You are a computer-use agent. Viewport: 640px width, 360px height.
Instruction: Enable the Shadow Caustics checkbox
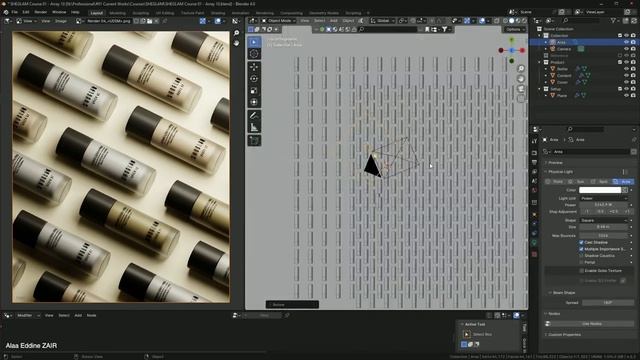(581, 256)
